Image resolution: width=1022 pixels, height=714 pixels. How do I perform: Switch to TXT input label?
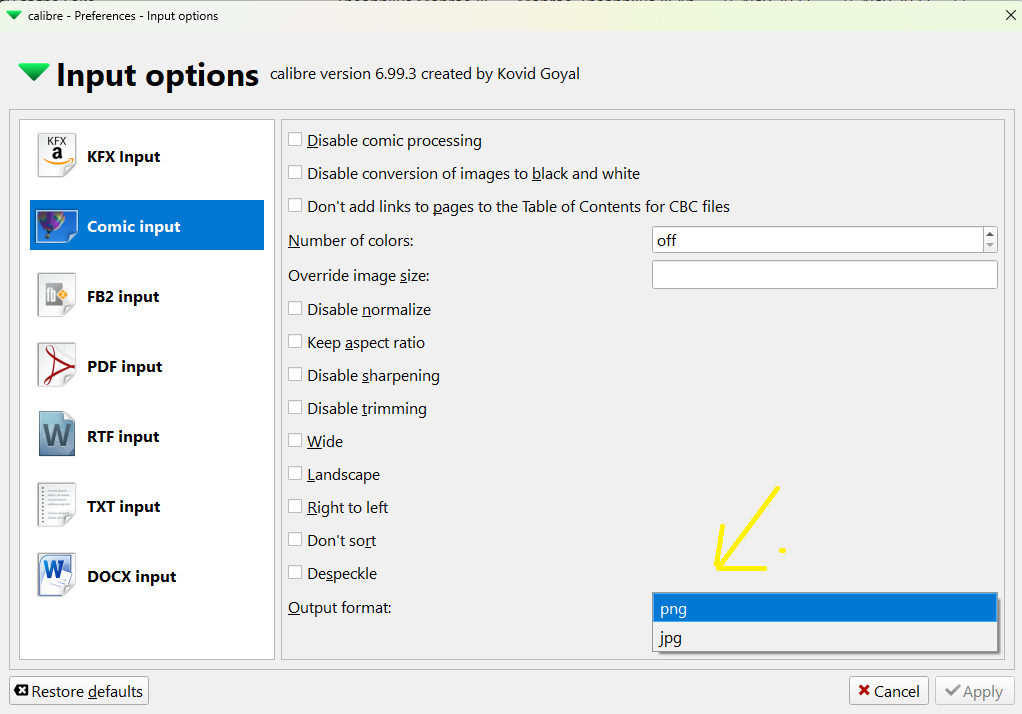click(124, 507)
